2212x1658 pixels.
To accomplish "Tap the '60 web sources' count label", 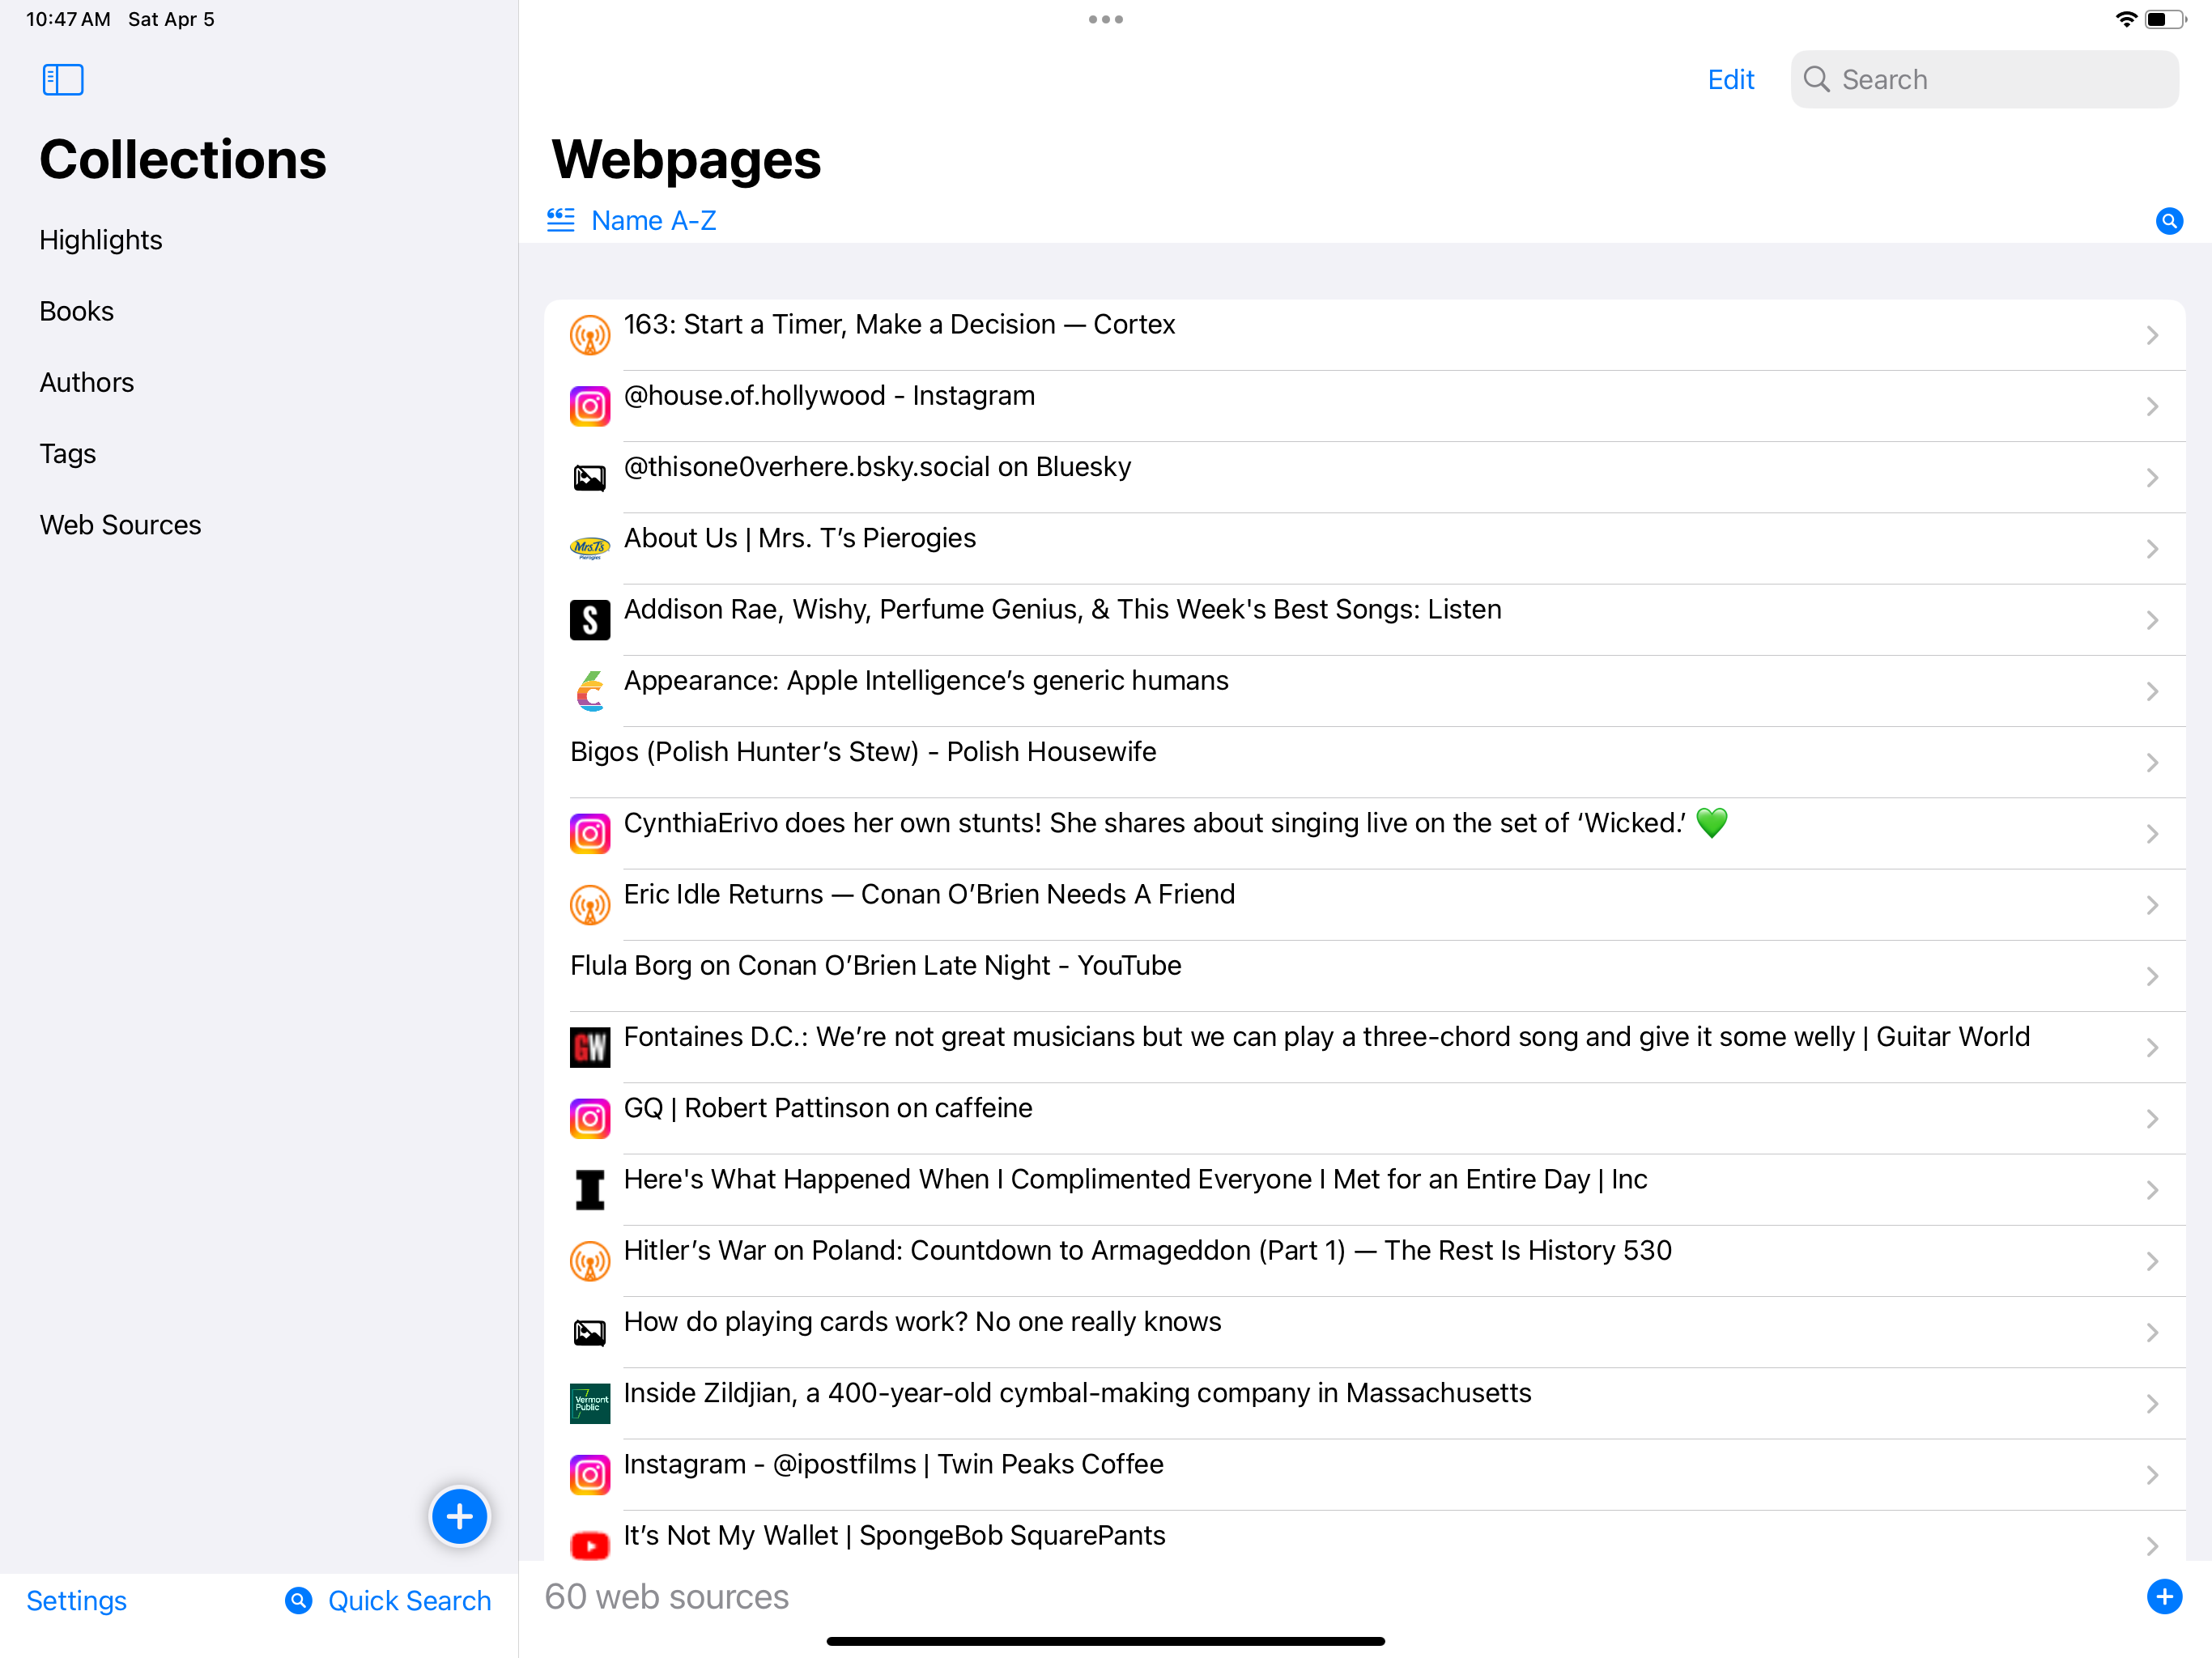I will pyautogui.click(x=666, y=1597).
